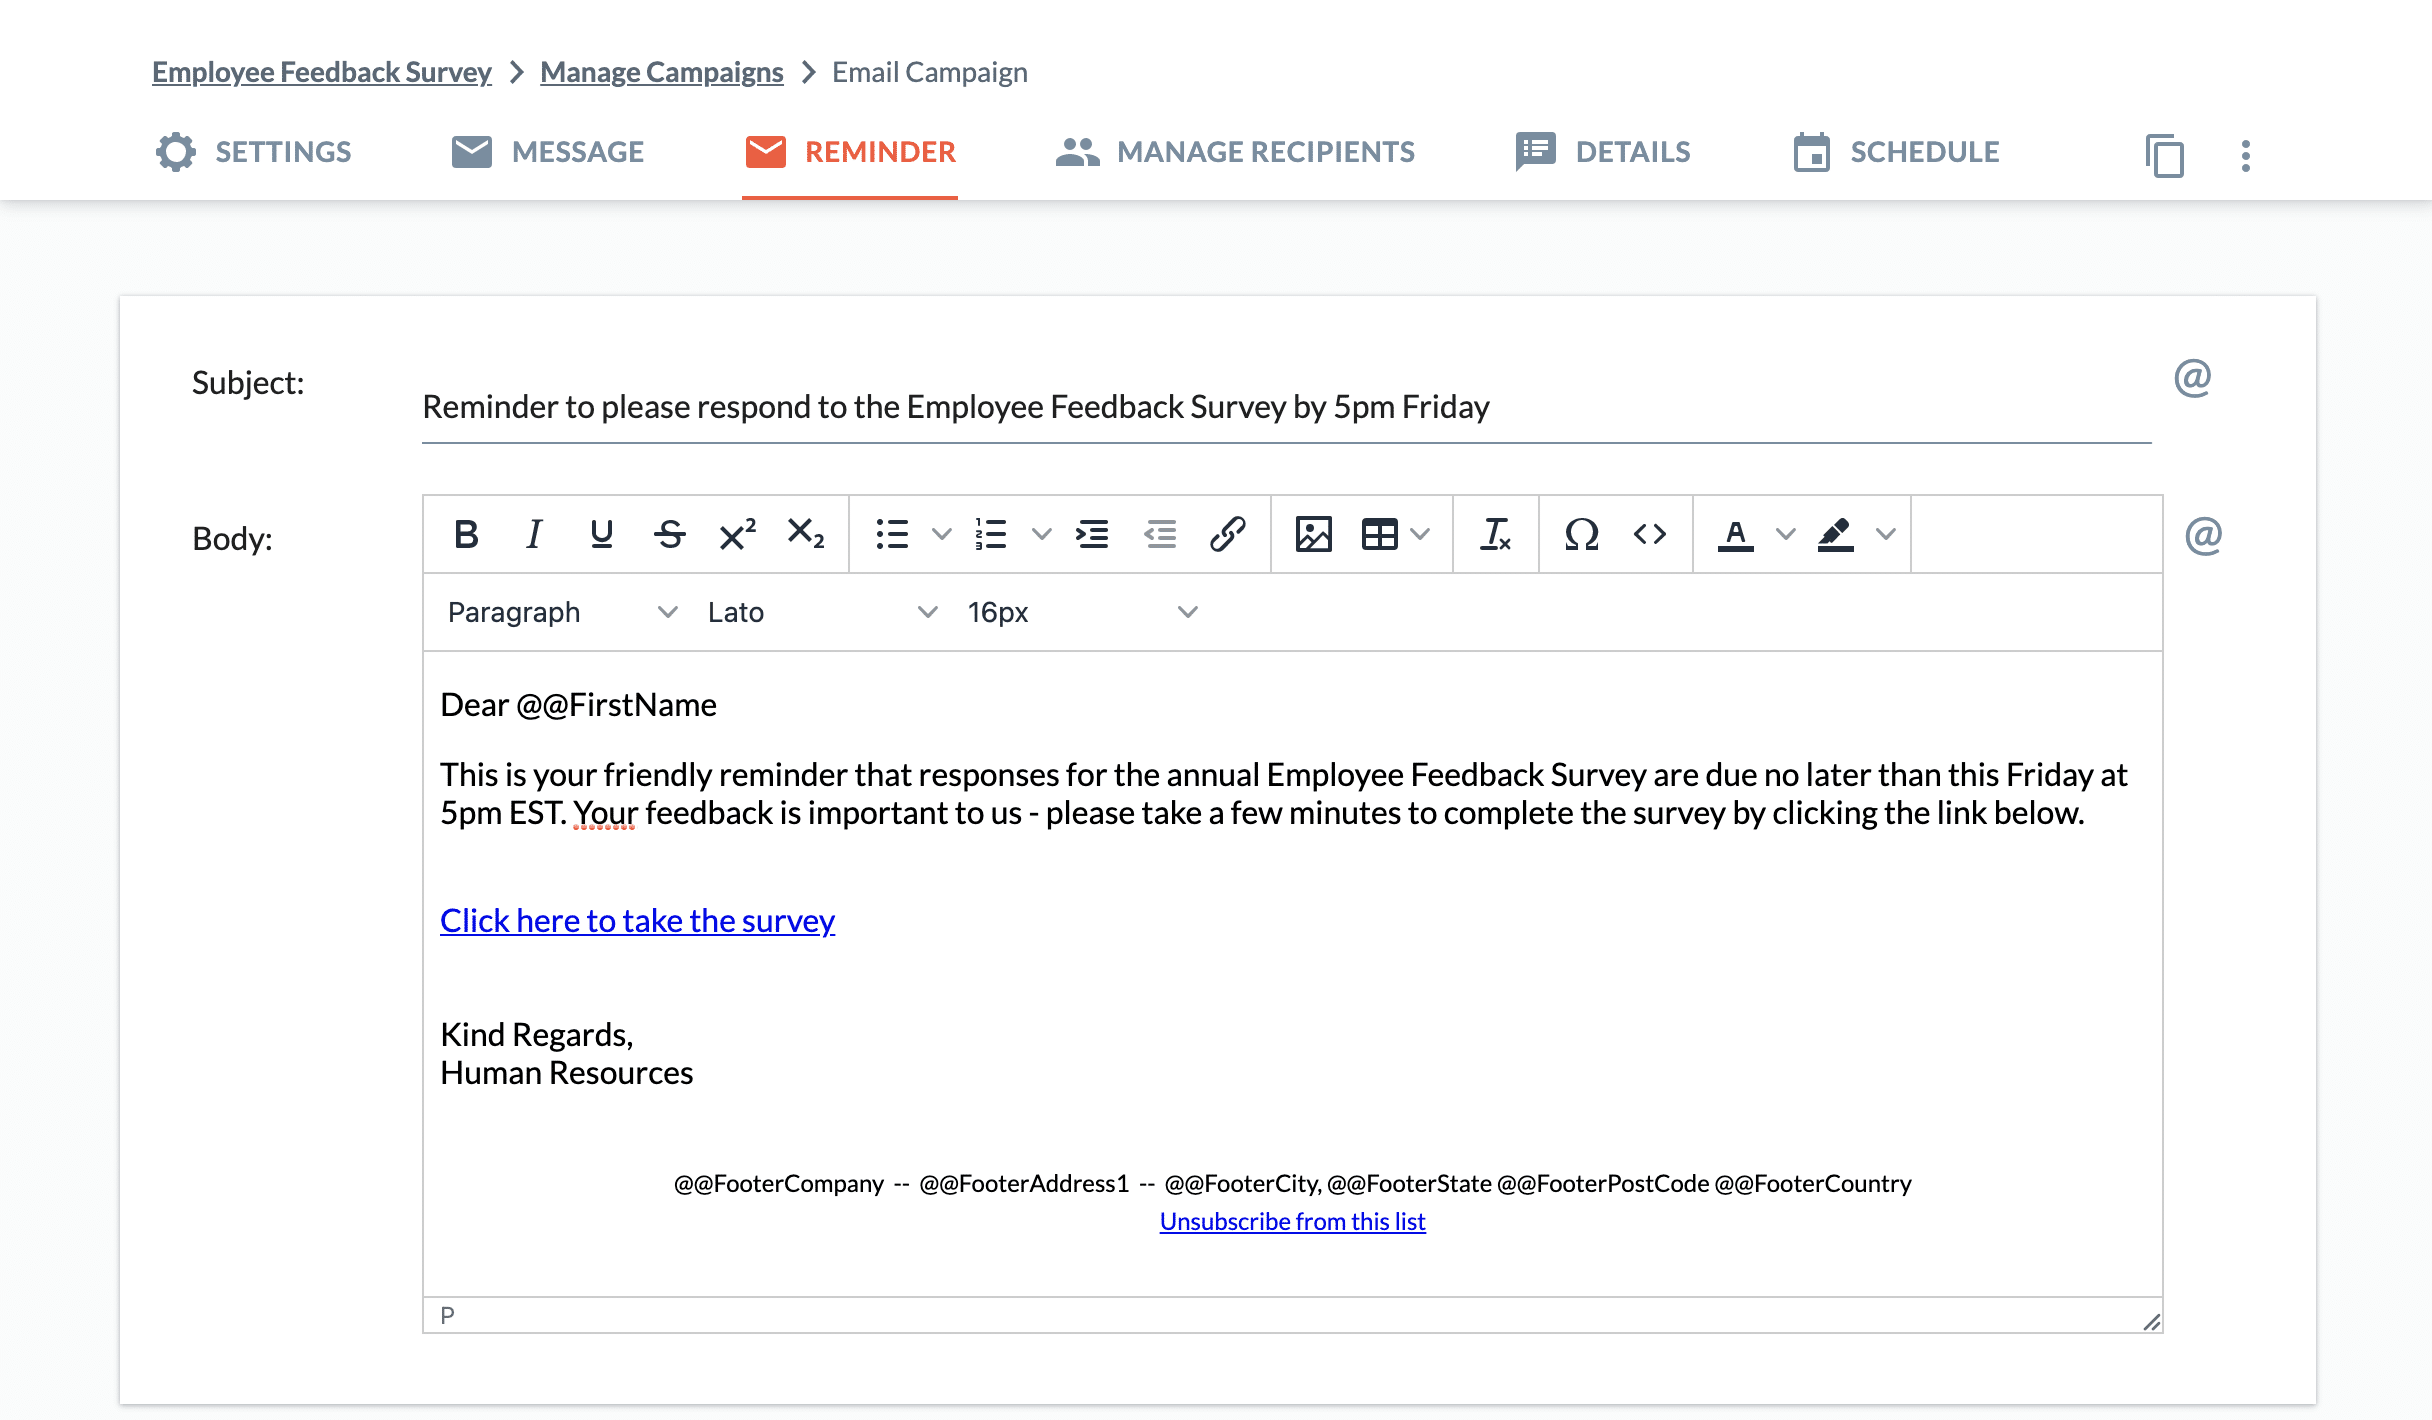
Task: Click the 'Dear @@FirstName' line
Action: [578, 705]
